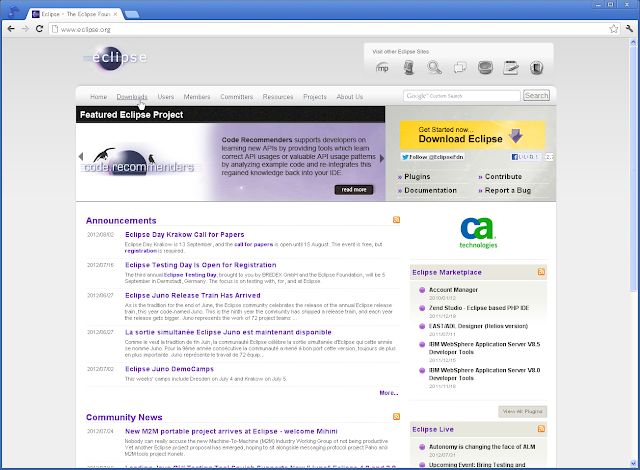640x470 pixels.
Task: Open the About Us navigation item
Action: click(x=350, y=97)
